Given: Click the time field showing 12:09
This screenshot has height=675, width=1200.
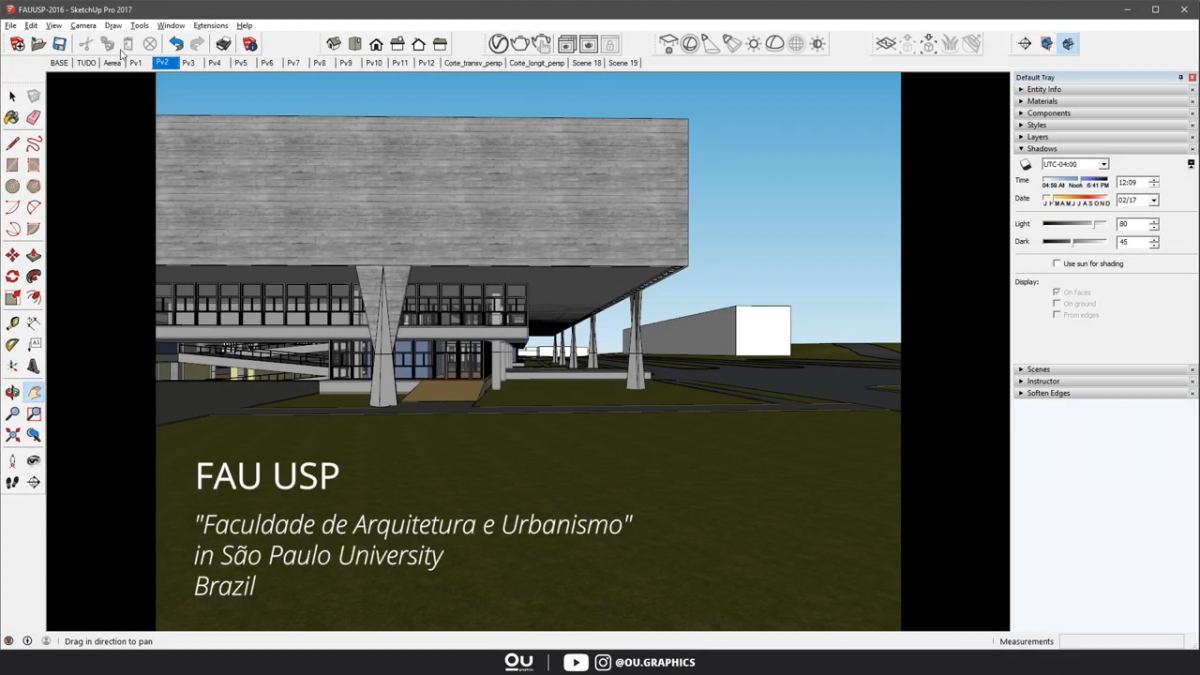Looking at the screenshot, I should pyautogui.click(x=1132, y=183).
